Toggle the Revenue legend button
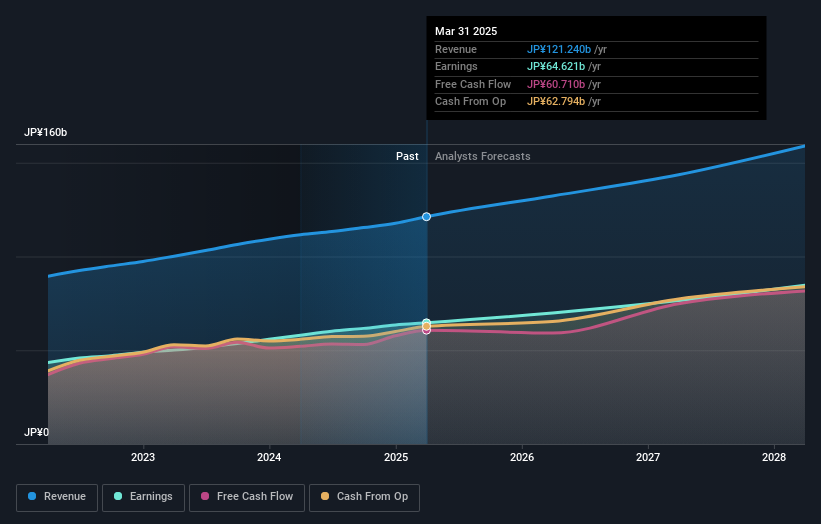Image resolution: width=821 pixels, height=524 pixels. tap(57, 497)
